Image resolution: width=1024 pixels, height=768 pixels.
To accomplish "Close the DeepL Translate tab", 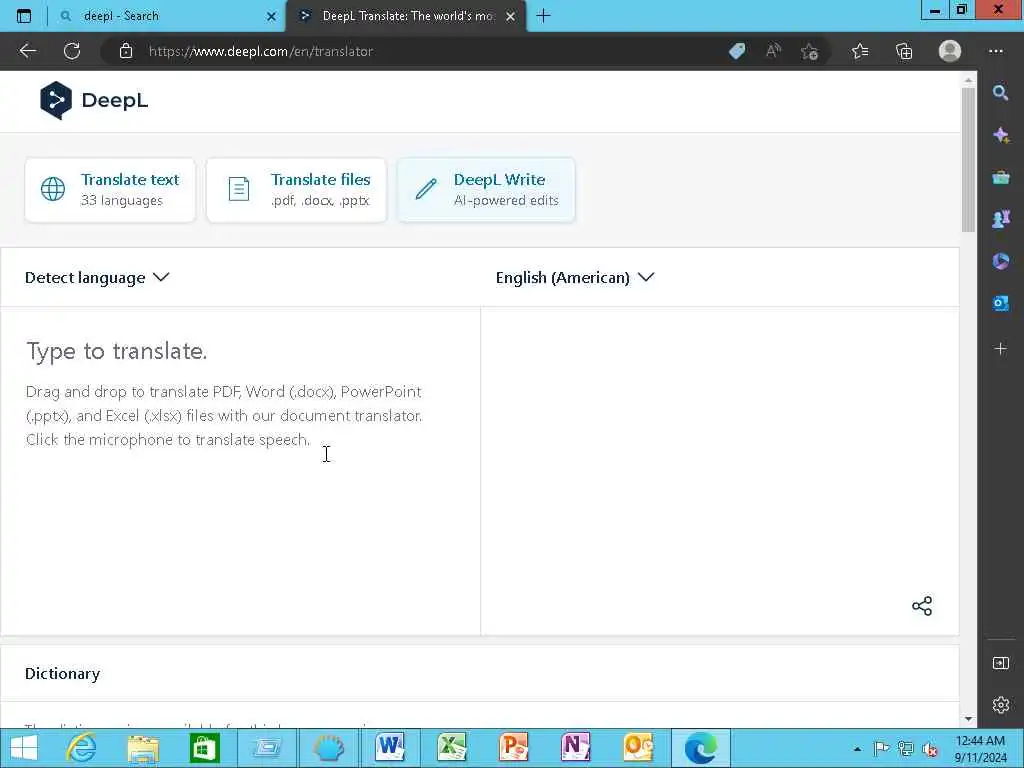I will tap(511, 16).
